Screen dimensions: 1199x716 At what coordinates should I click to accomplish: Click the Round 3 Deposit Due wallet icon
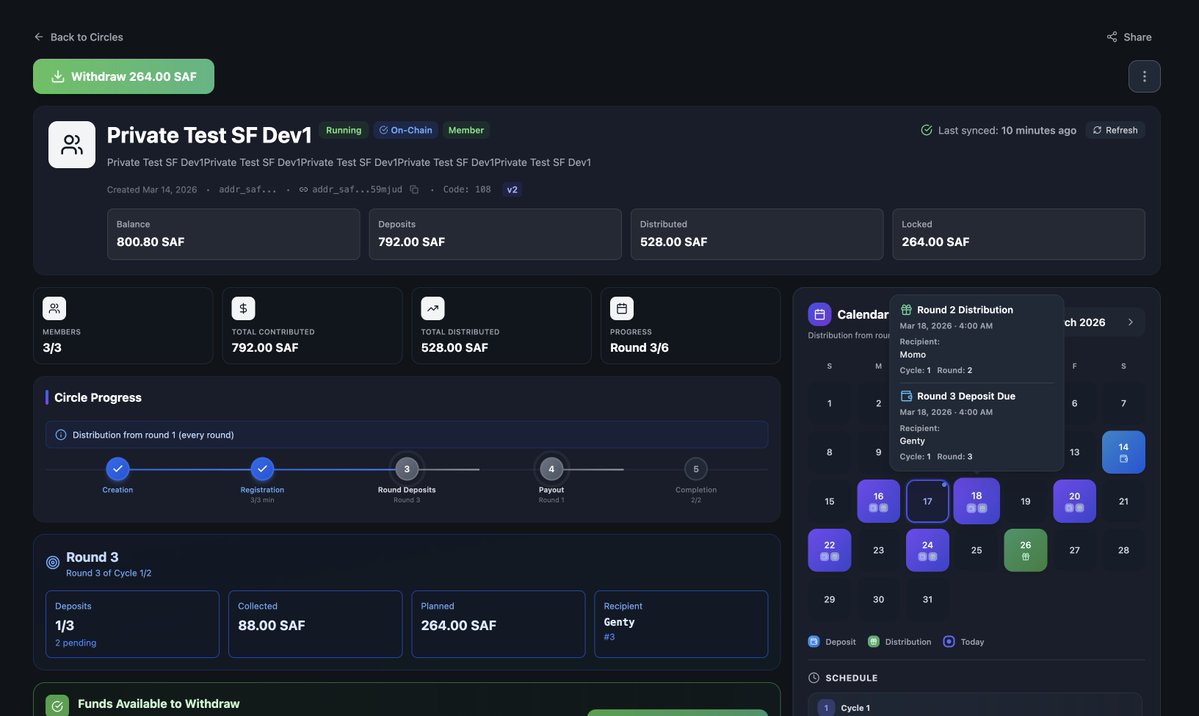point(906,396)
